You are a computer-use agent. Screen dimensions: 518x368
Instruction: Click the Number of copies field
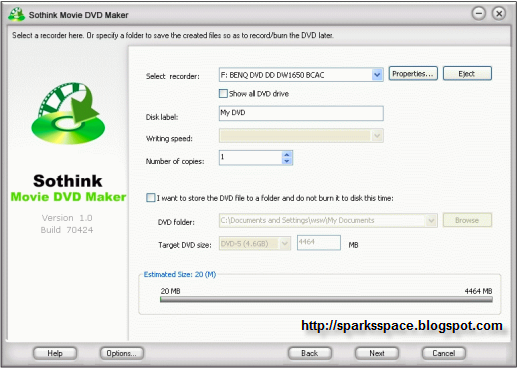point(251,158)
